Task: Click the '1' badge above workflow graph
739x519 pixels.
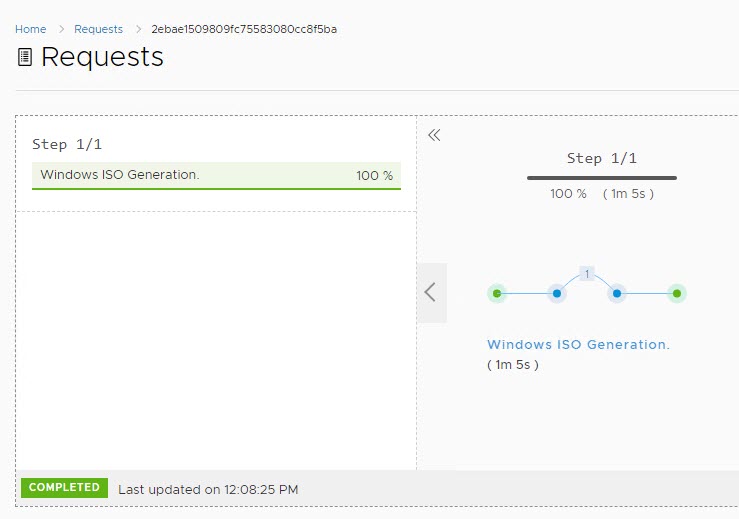Action: click(587, 272)
